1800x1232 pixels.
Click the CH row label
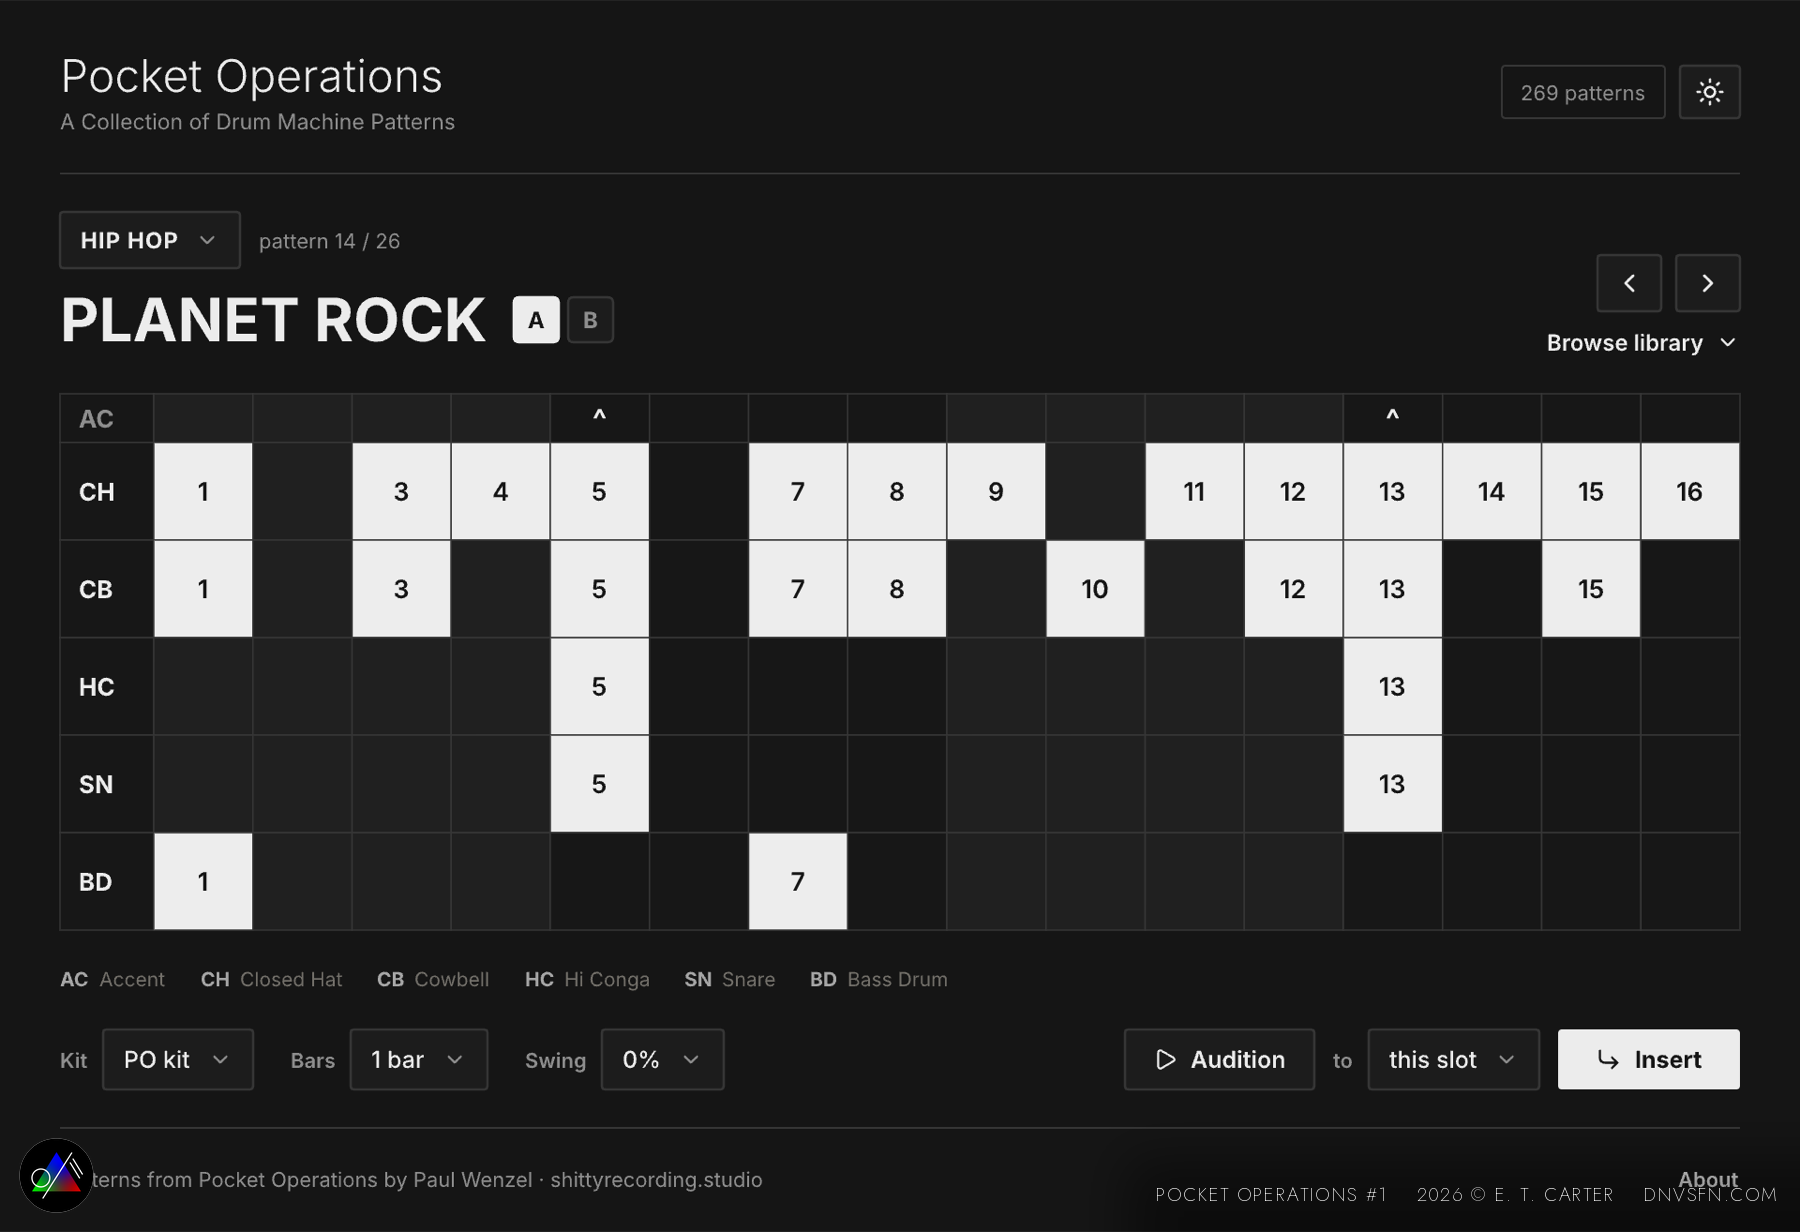click(x=97, y=492)
